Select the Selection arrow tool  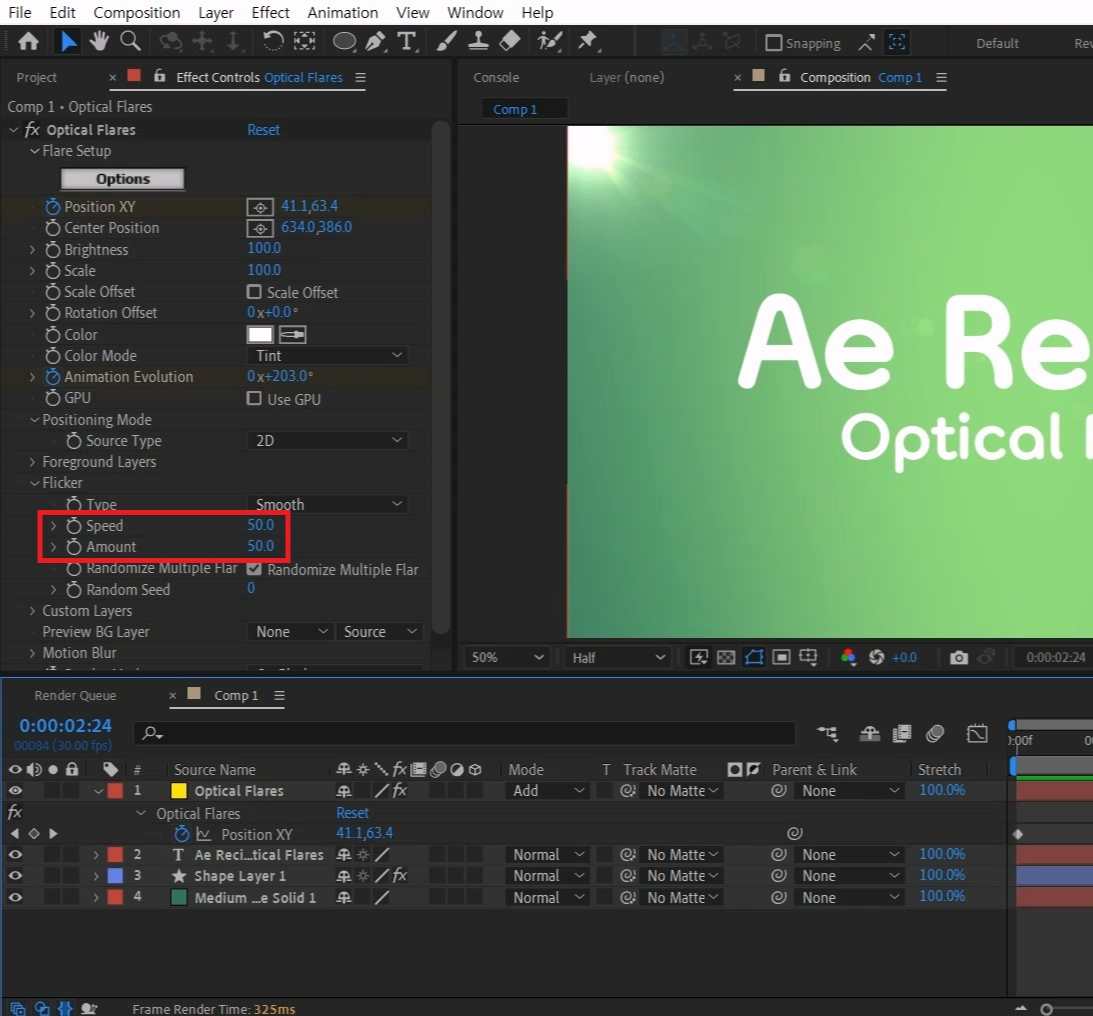68,42
